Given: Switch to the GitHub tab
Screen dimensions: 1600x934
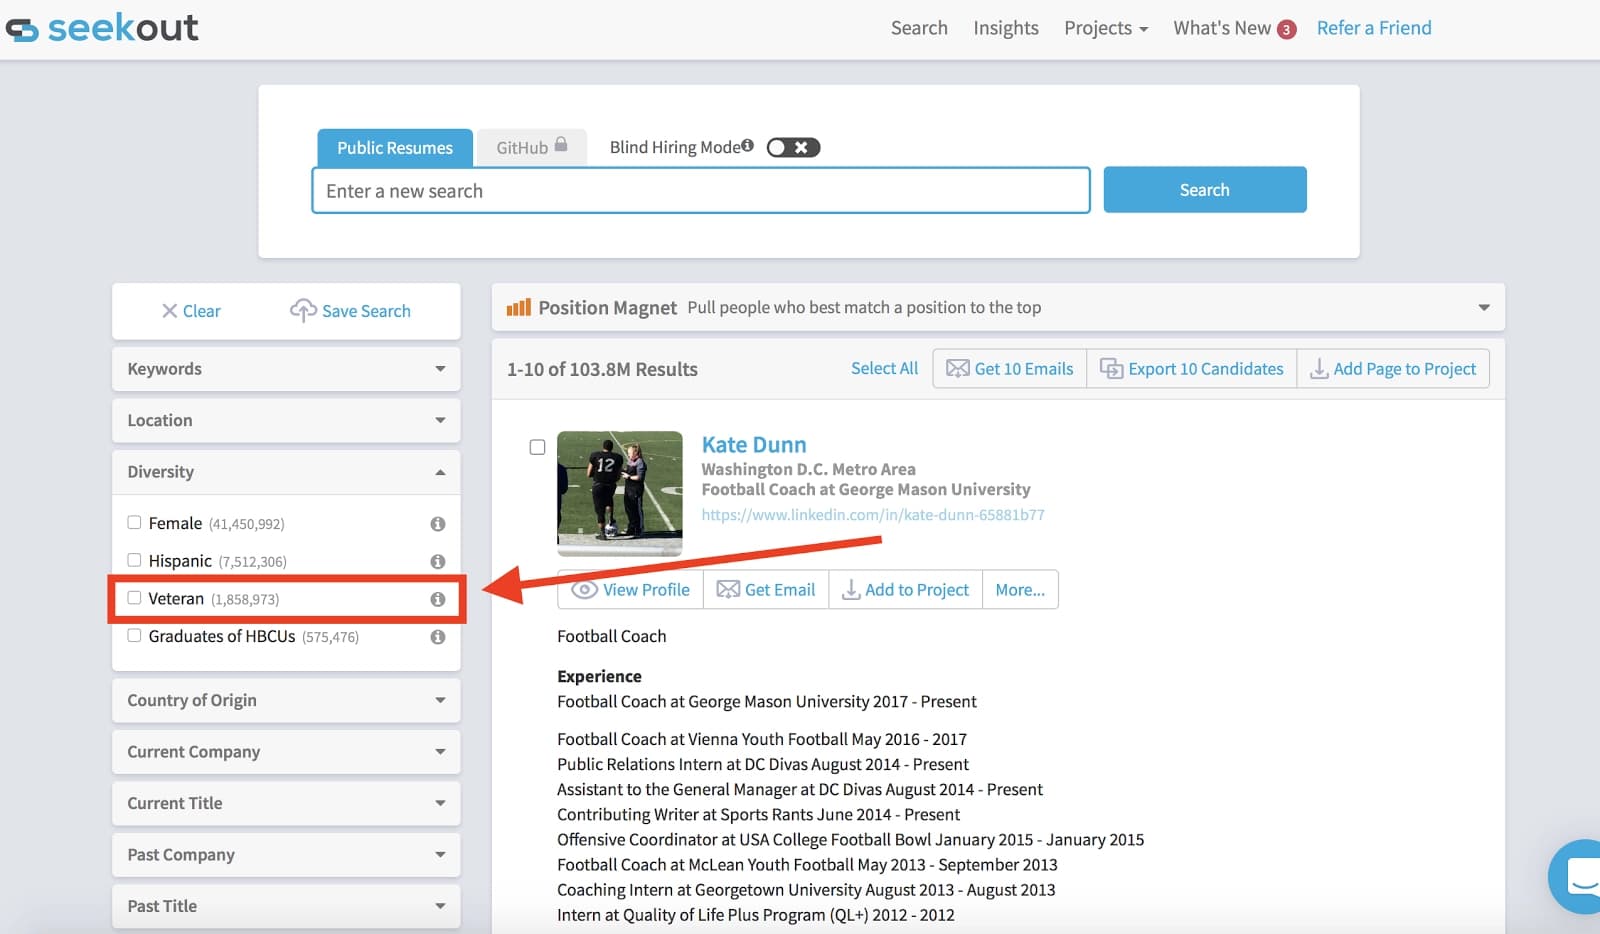Looking at the screenshot, I should (531, 148).
